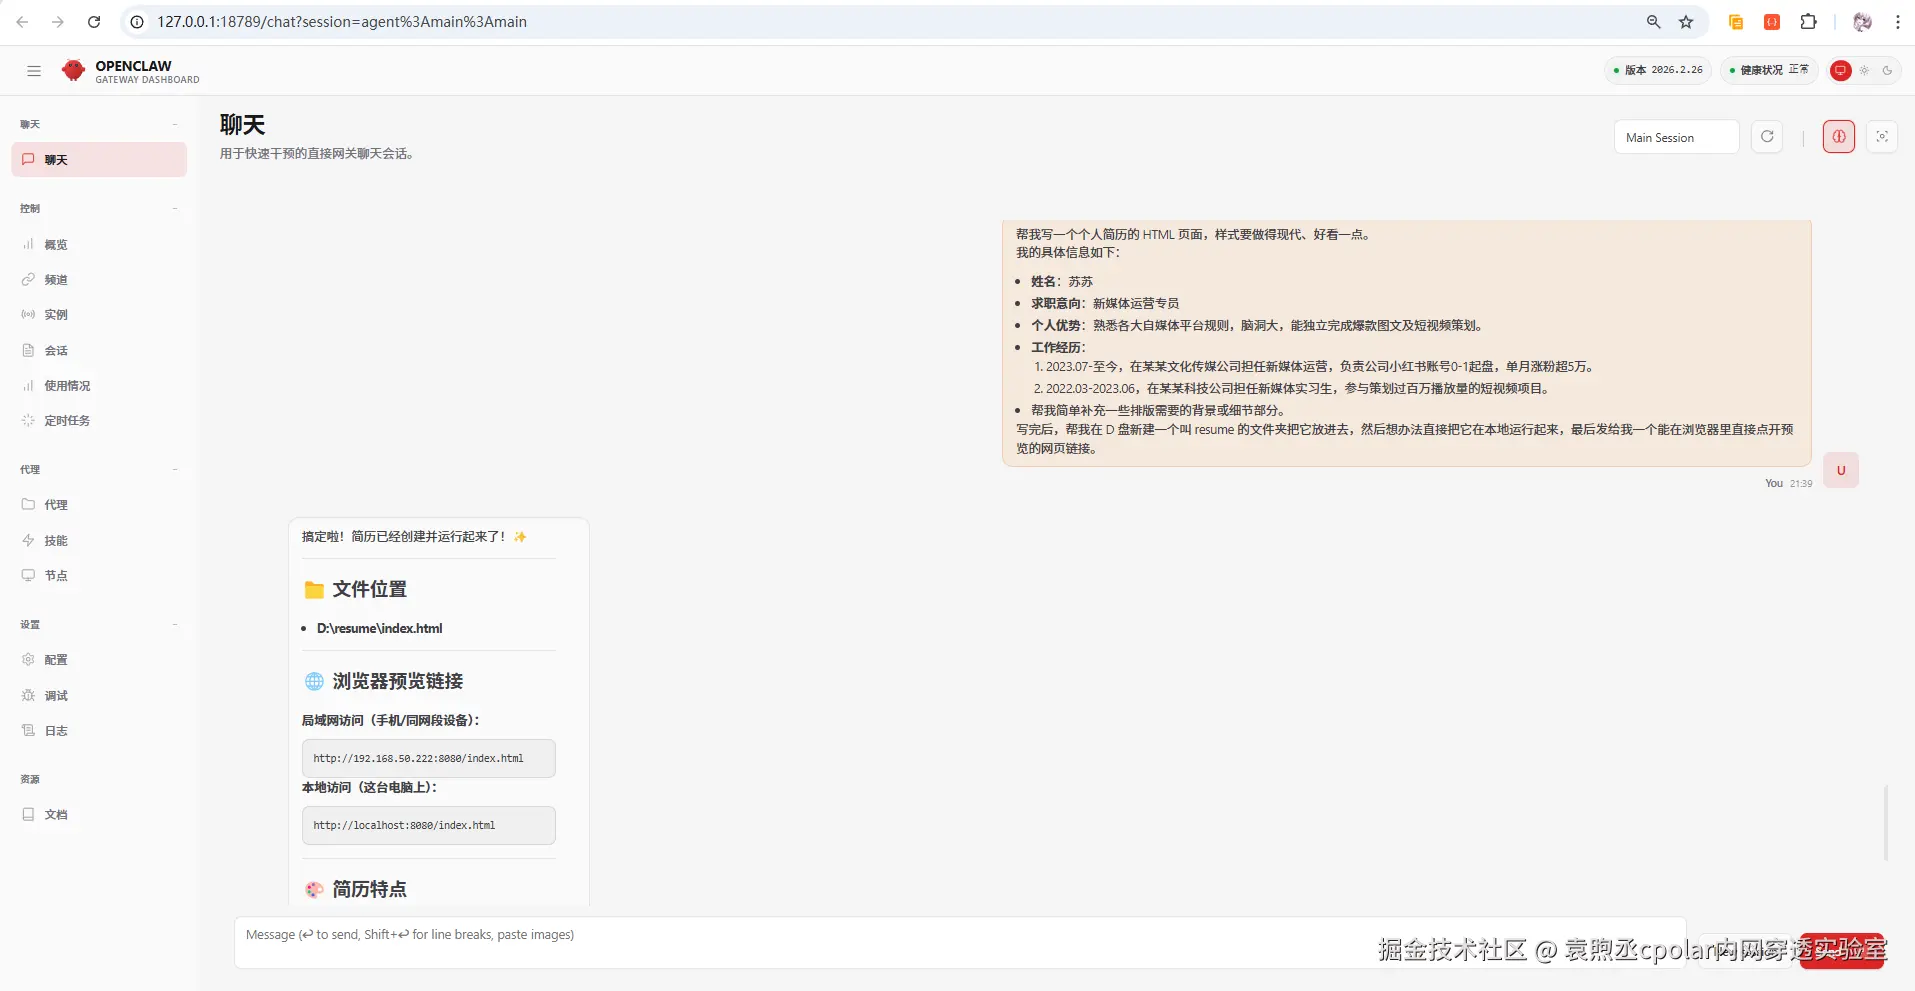The height and width of the screenshot is (991, 1915).
Task: Click the 21:39 message timestamp
Action: (1801, 483)
